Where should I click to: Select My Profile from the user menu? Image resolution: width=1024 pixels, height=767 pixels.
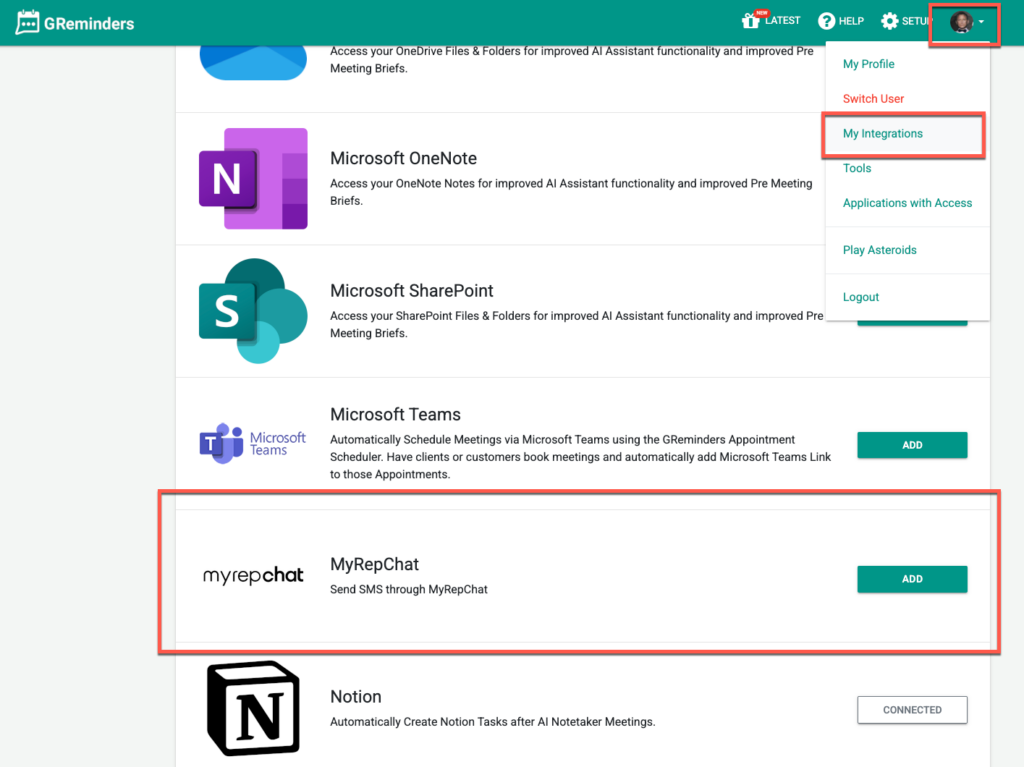[x=868, y=64]
